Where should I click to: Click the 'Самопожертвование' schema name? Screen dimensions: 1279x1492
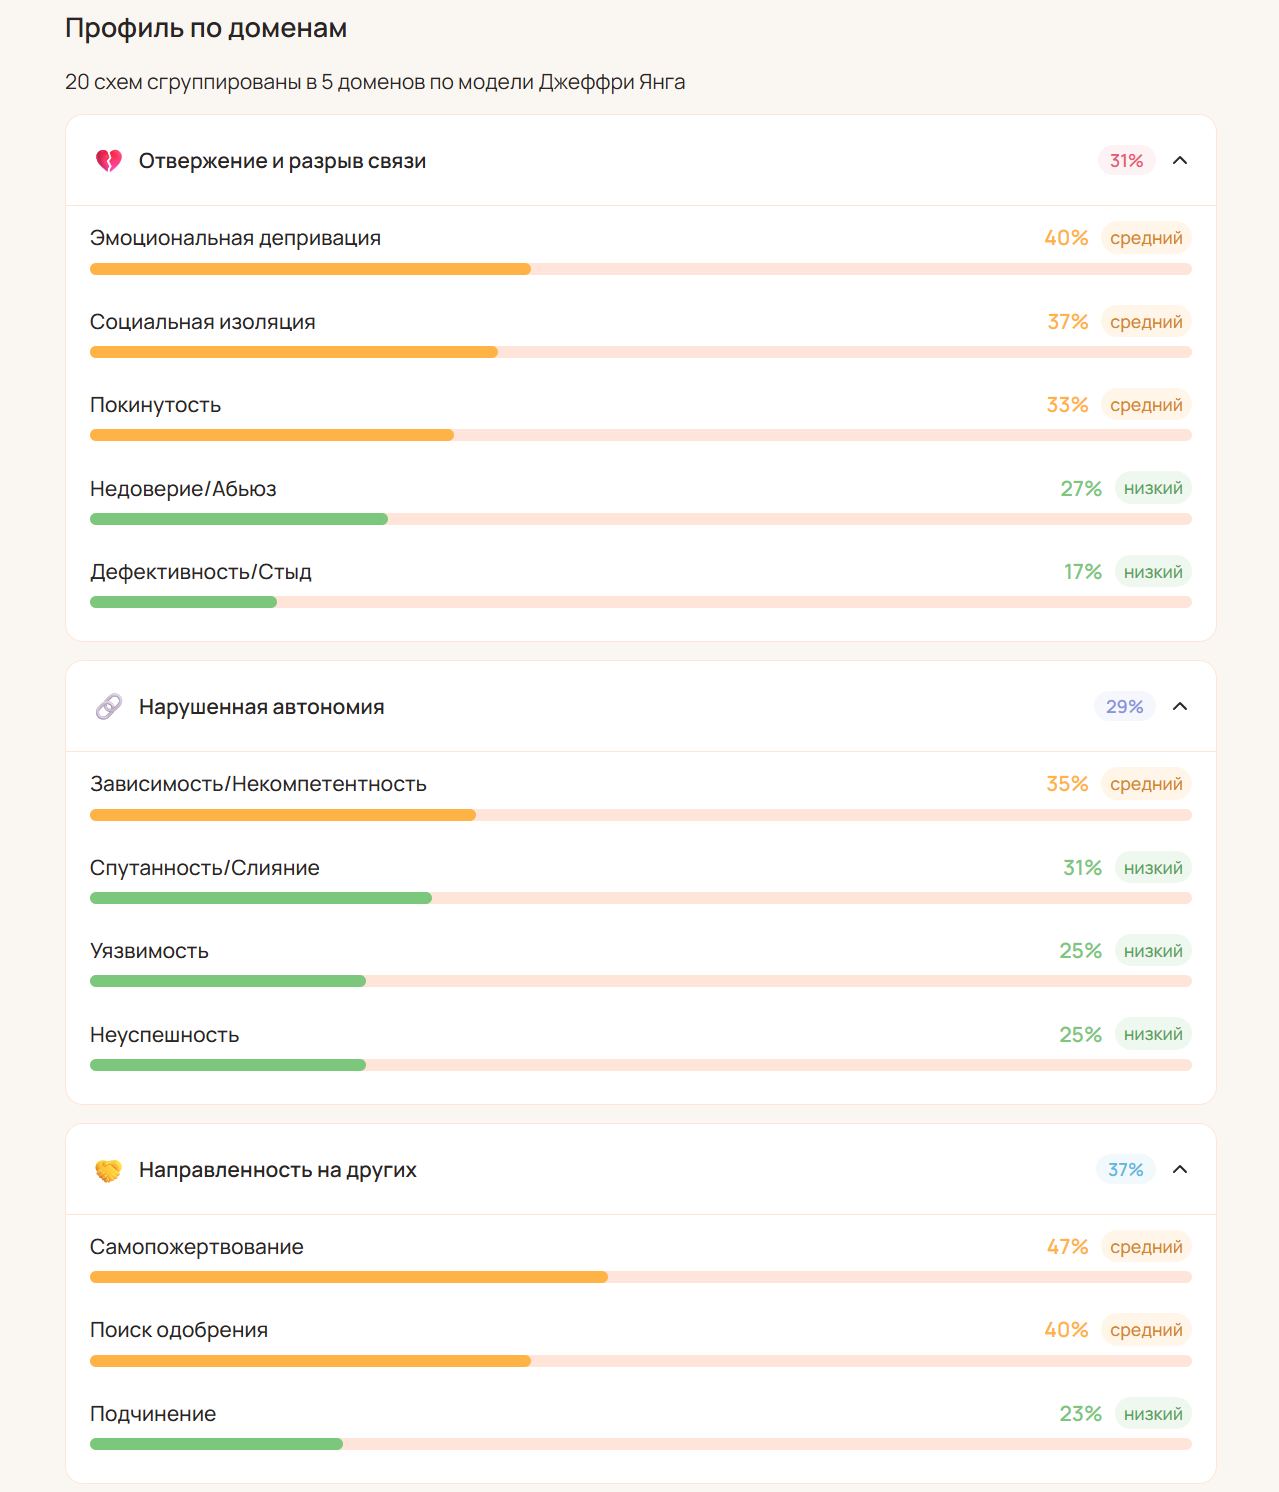click(196, 1247)
